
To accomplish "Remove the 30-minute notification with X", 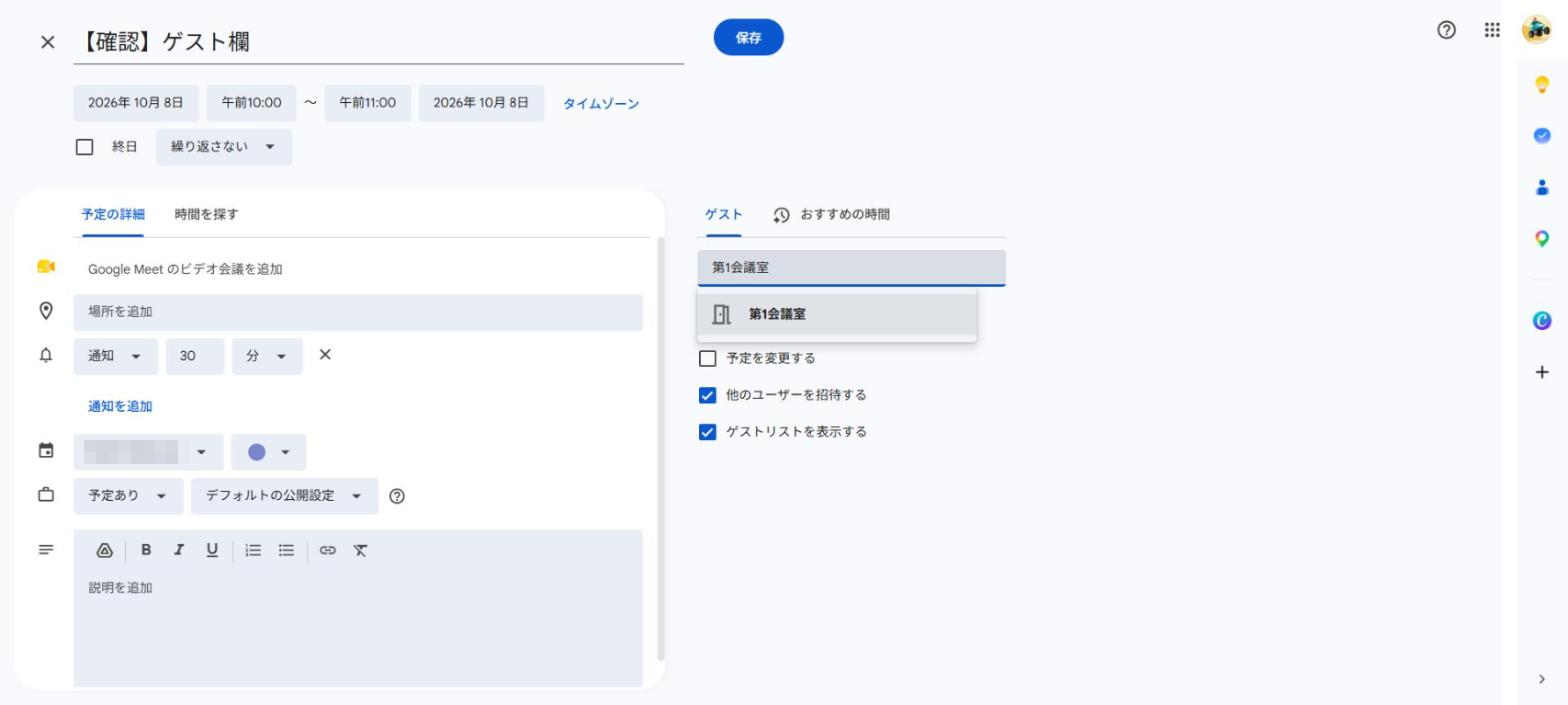I will (324, 355).
